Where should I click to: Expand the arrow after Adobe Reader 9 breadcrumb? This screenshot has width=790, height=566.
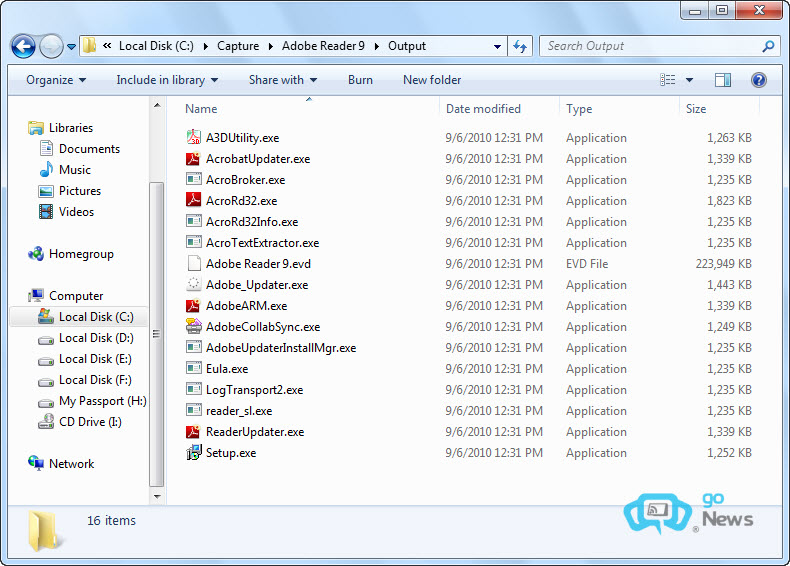point(376,46)
